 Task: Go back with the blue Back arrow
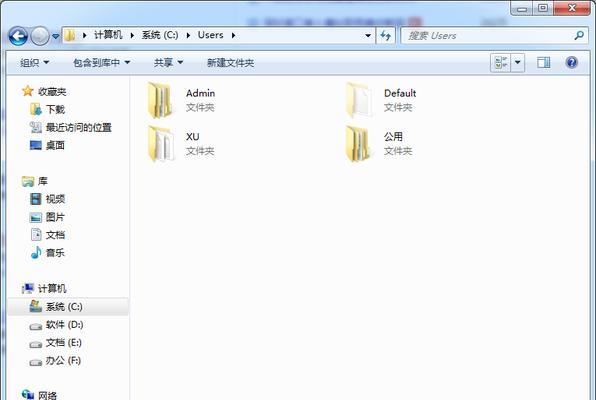[18, 36]
